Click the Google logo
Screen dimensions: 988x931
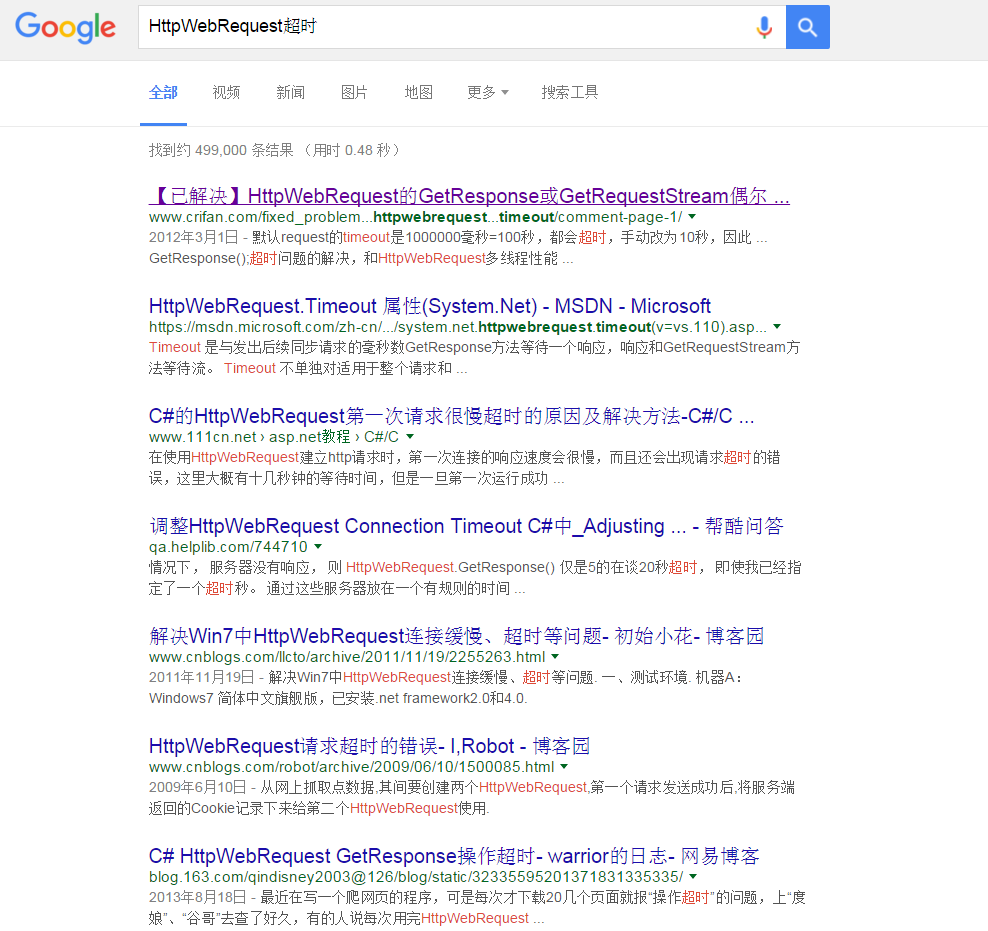click(x=65, y=27)
